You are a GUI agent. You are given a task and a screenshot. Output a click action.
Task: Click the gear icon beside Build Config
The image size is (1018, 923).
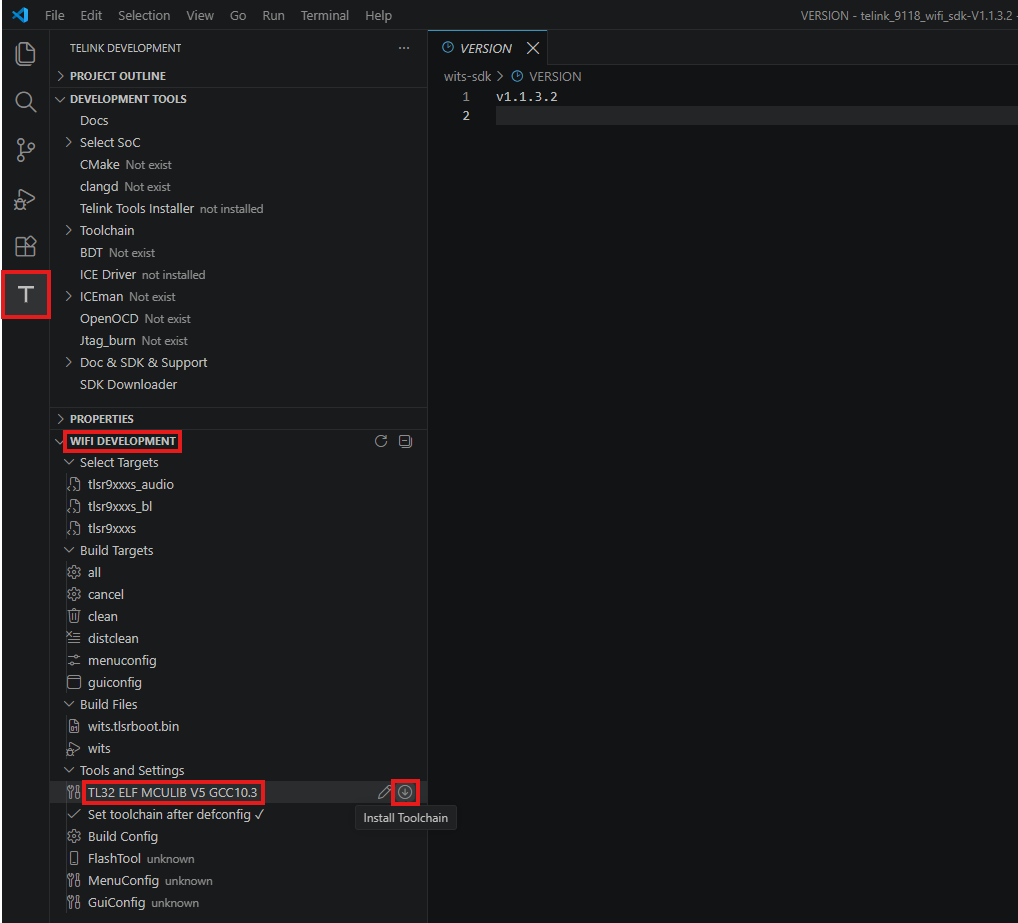pyautogui.click(x=74, y=836)
